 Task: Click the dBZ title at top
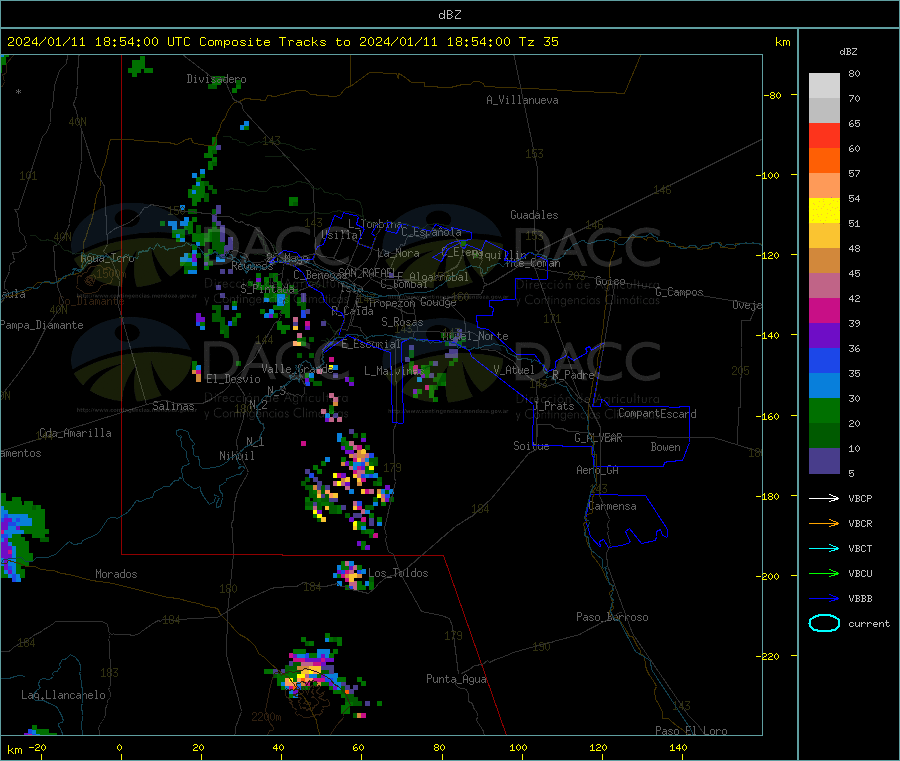point(449,15)
